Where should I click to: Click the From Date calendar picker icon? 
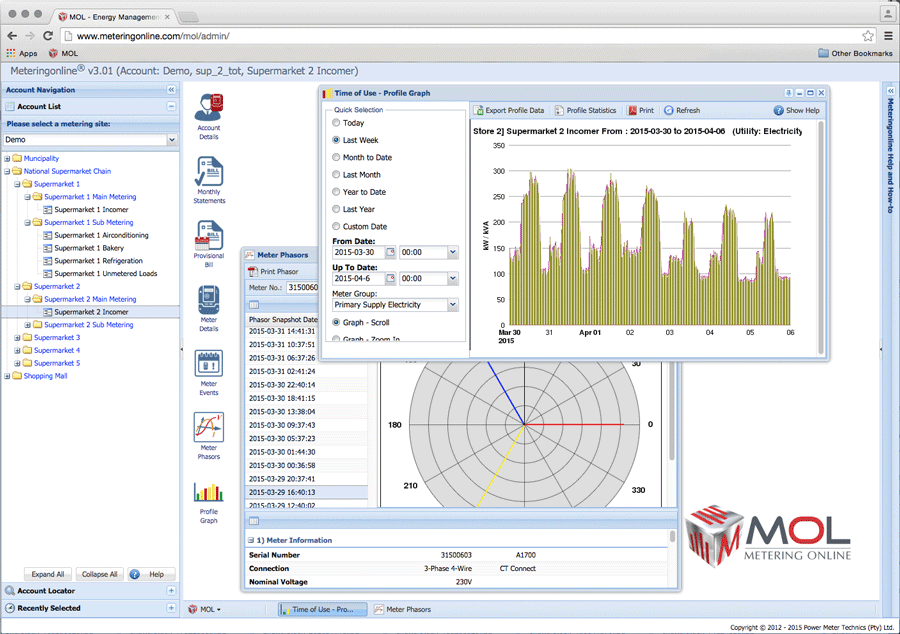[x=390, y=253]
